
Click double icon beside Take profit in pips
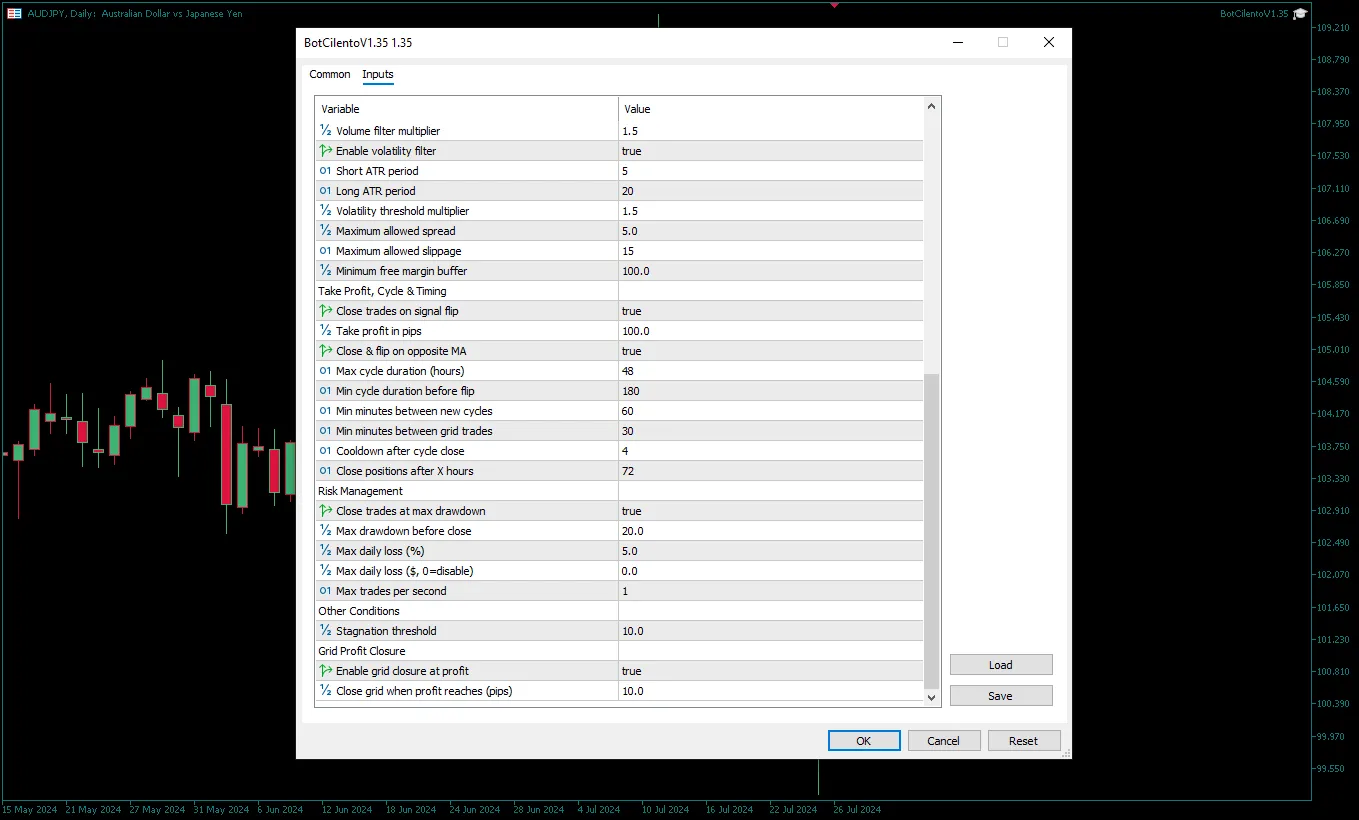[325, 331]
